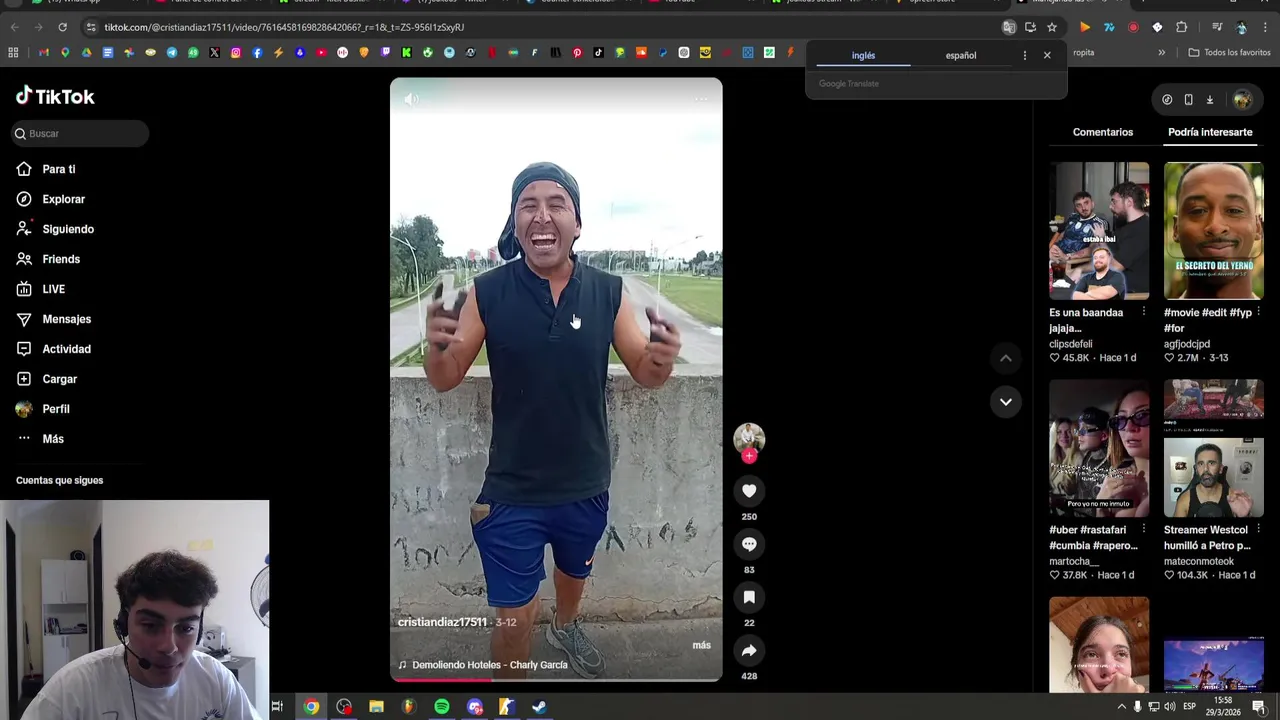This screenshot has width=1280, height=720.
Task: Click the Translate icon in address bar
Action: [1009, 27]
